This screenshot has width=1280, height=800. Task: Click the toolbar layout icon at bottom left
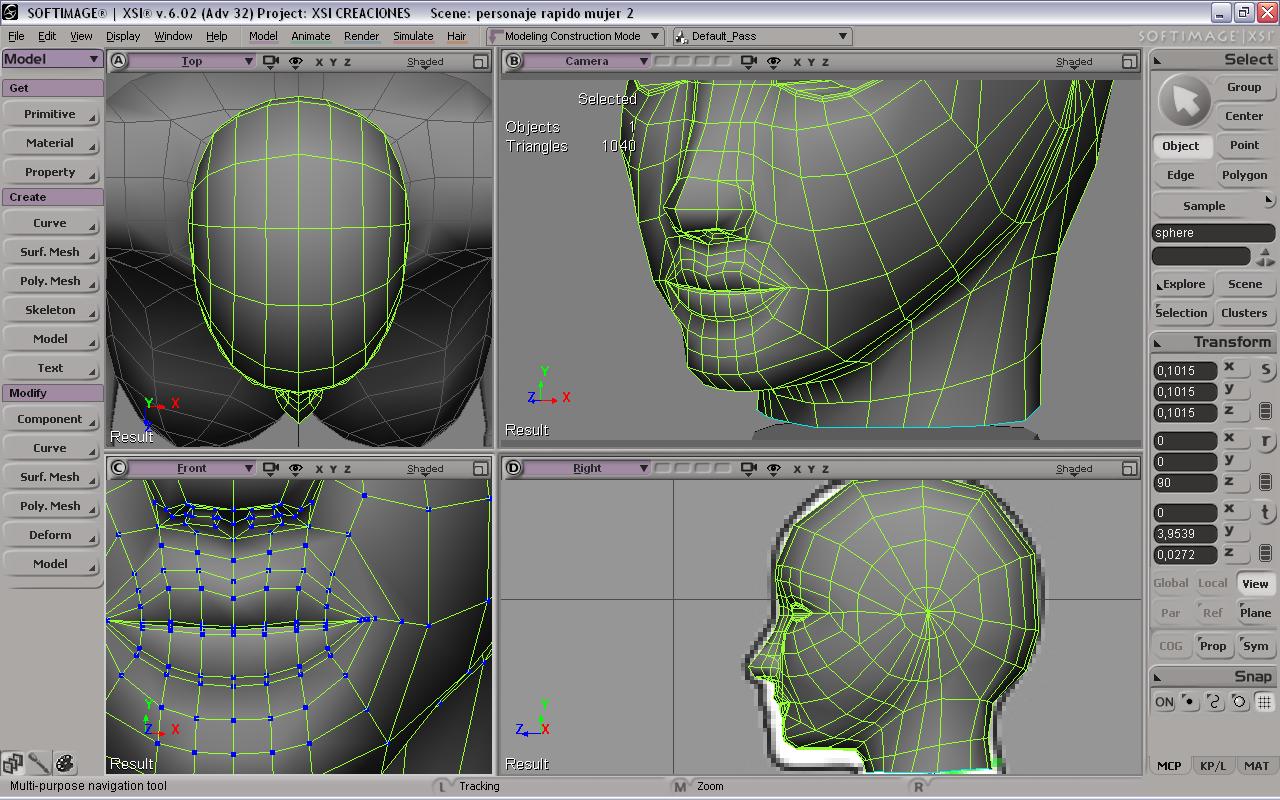(13, 764)
